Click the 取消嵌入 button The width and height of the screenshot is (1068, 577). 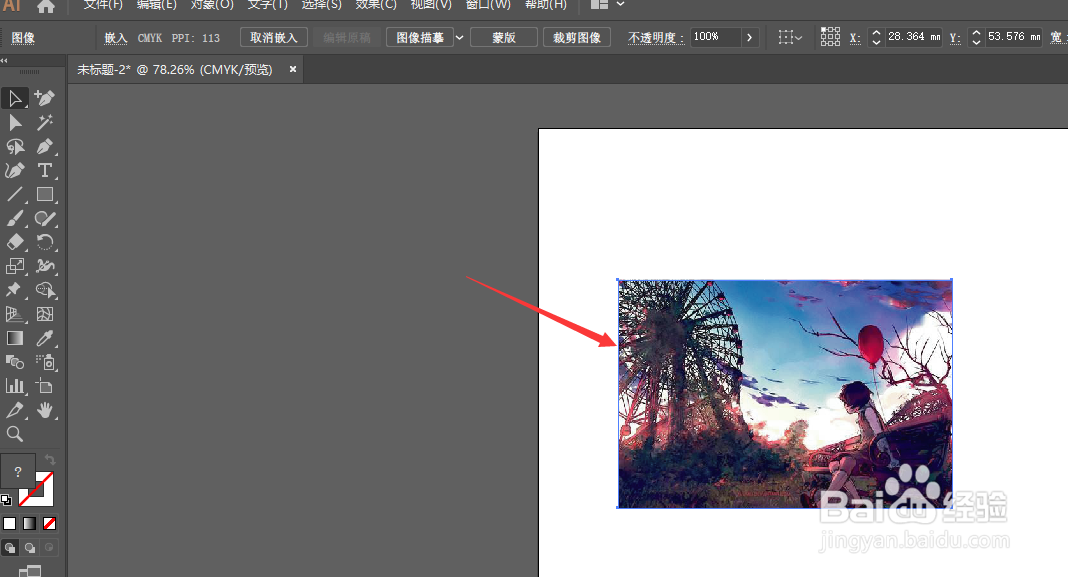point(274,37)
